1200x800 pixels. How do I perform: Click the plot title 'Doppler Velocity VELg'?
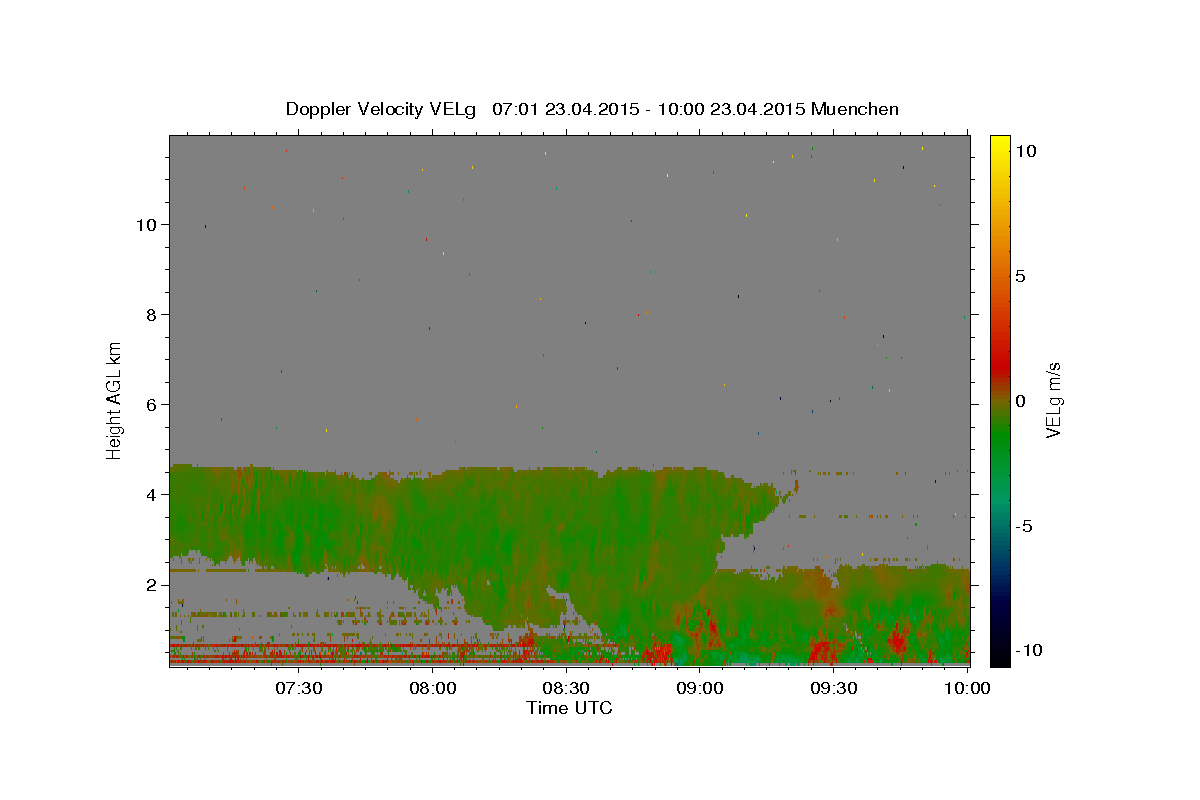click(x=381, y=109)
